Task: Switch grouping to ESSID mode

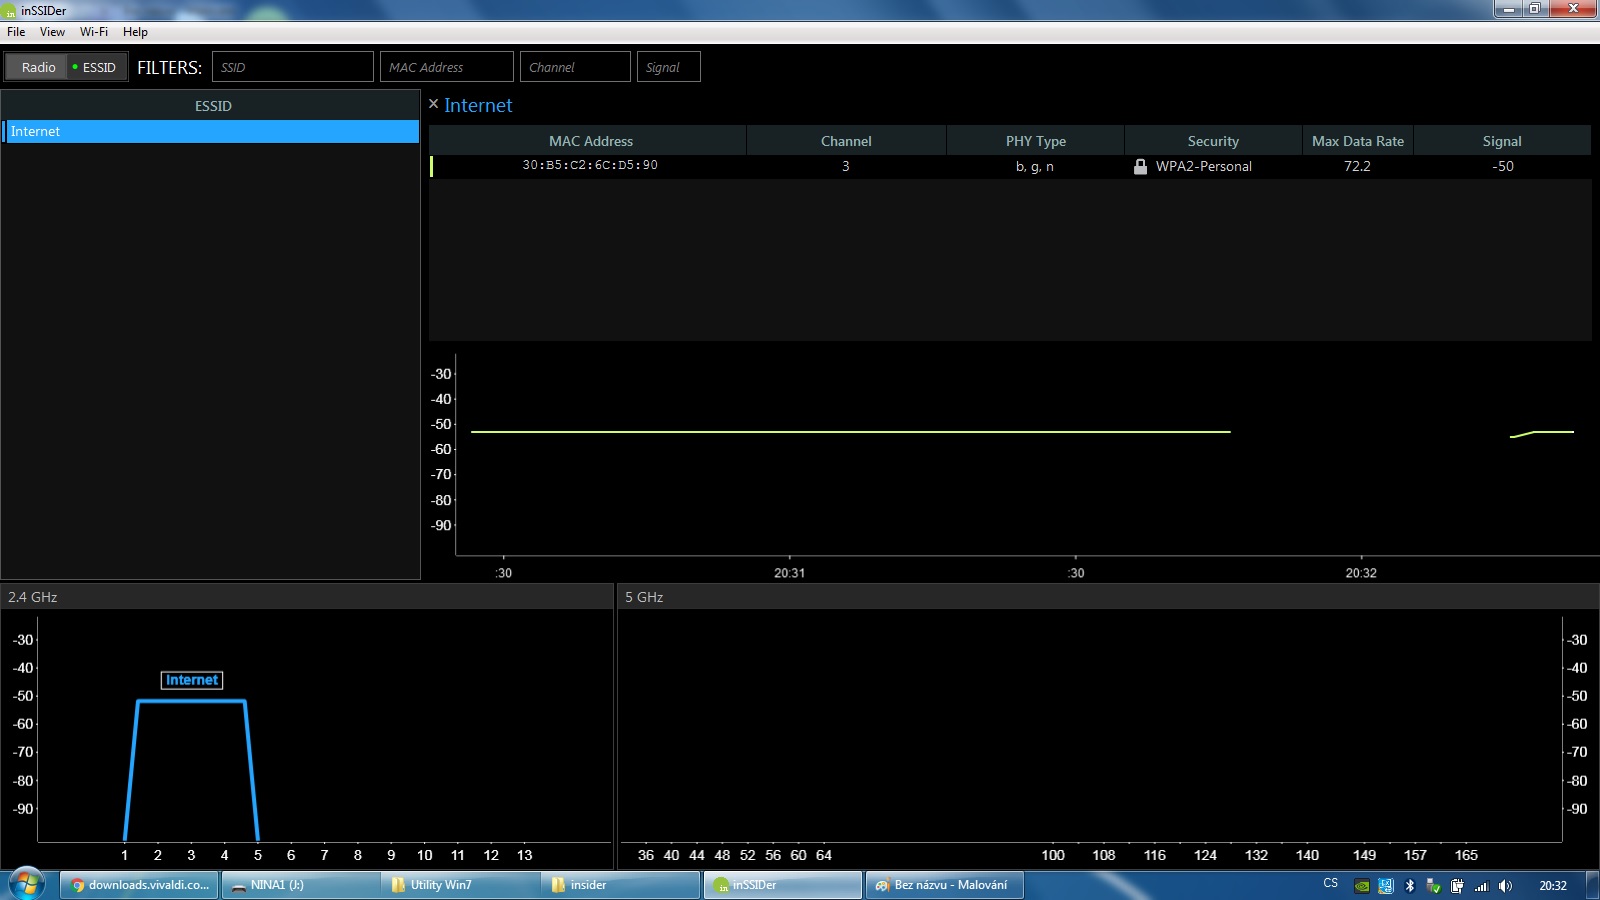Action: pos(97,67)
